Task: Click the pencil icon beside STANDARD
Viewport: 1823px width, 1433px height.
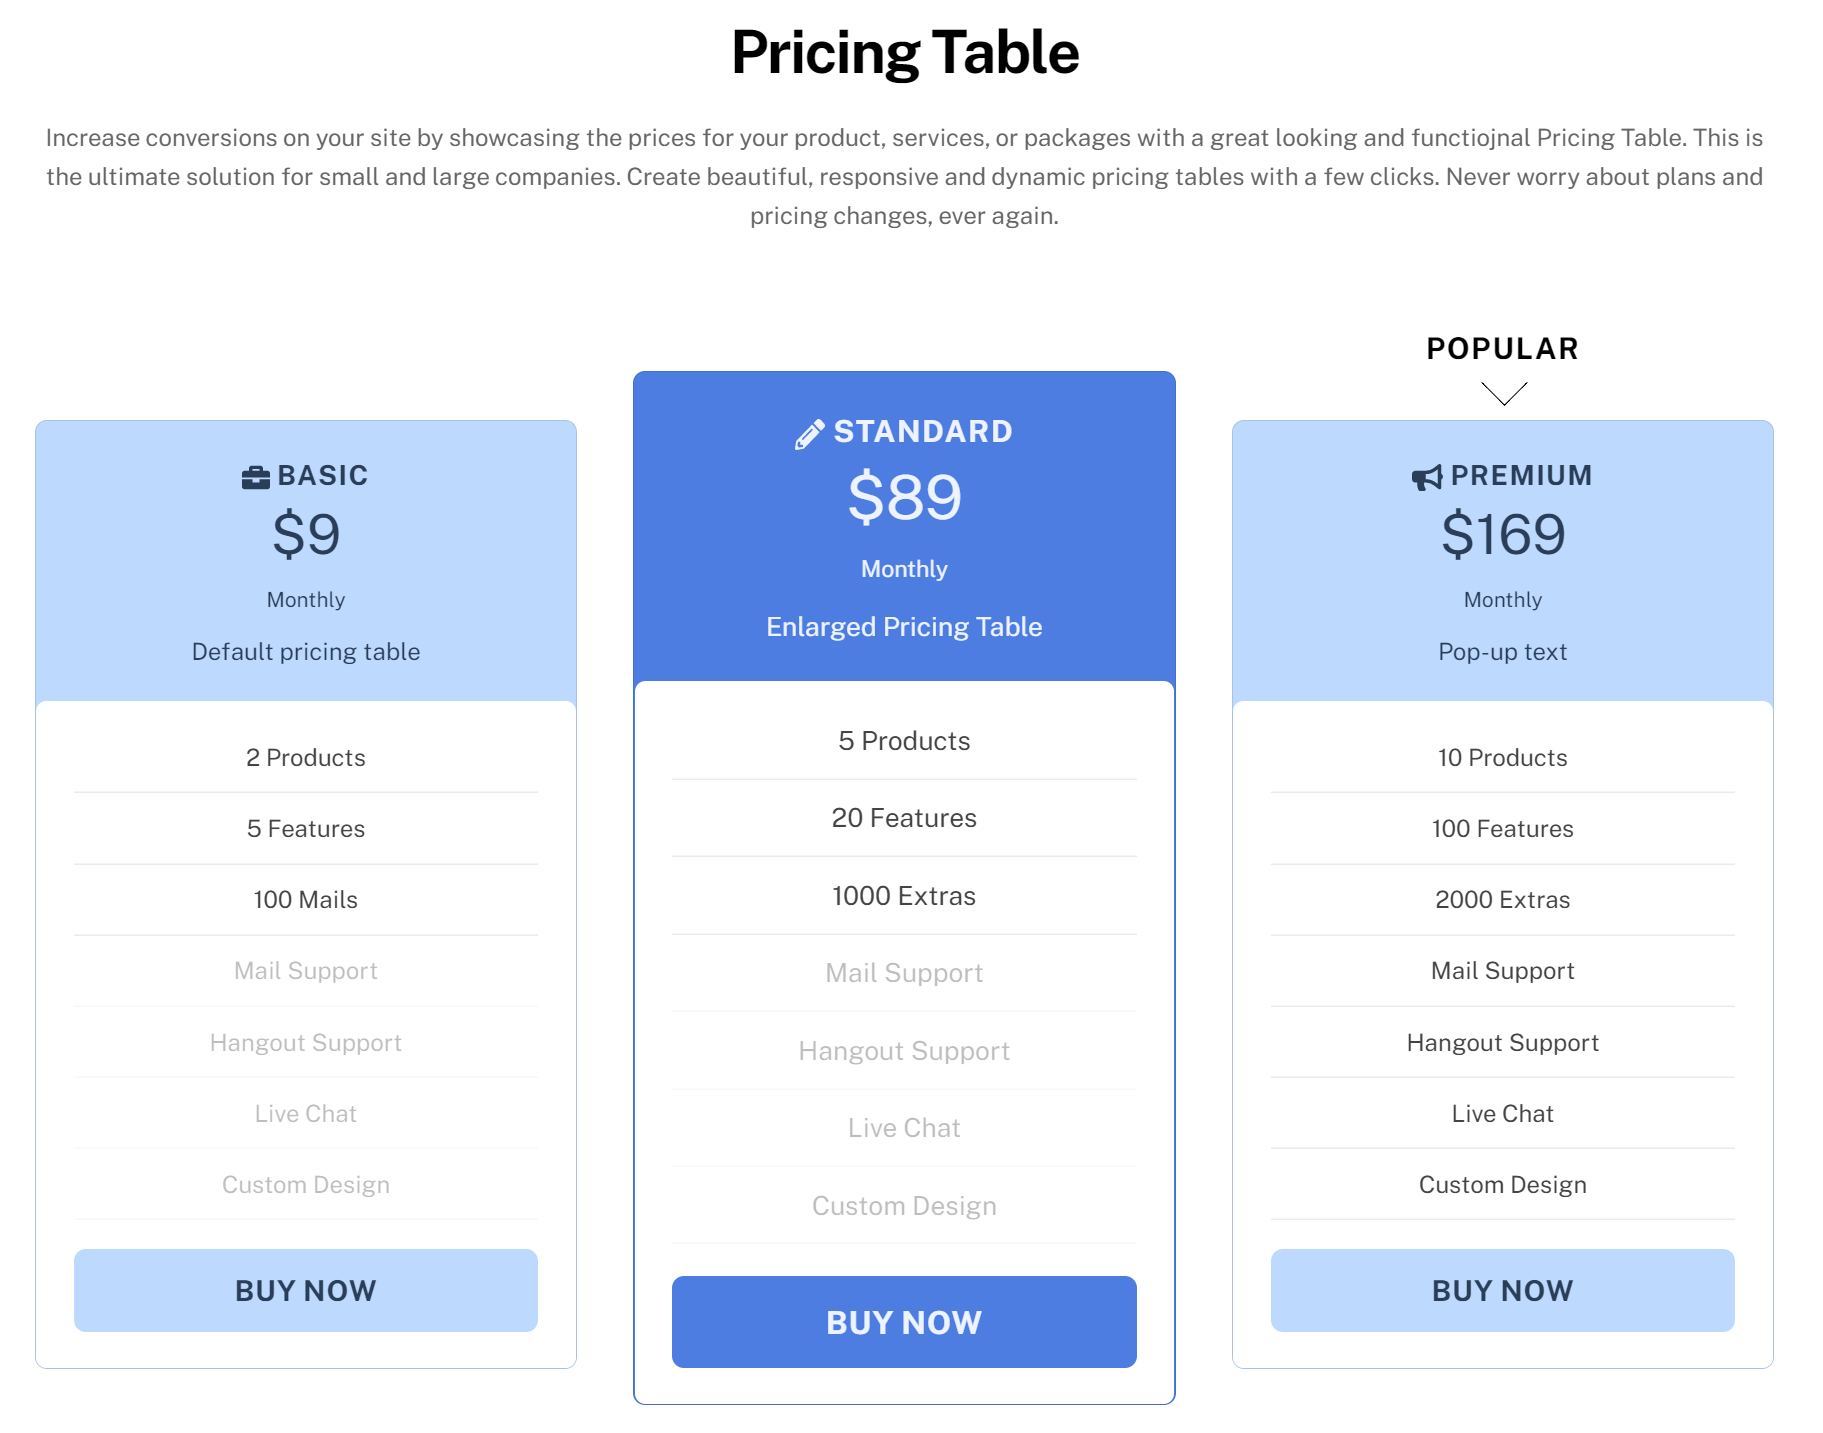Action: pyautogui.click(x=809, y=434)
